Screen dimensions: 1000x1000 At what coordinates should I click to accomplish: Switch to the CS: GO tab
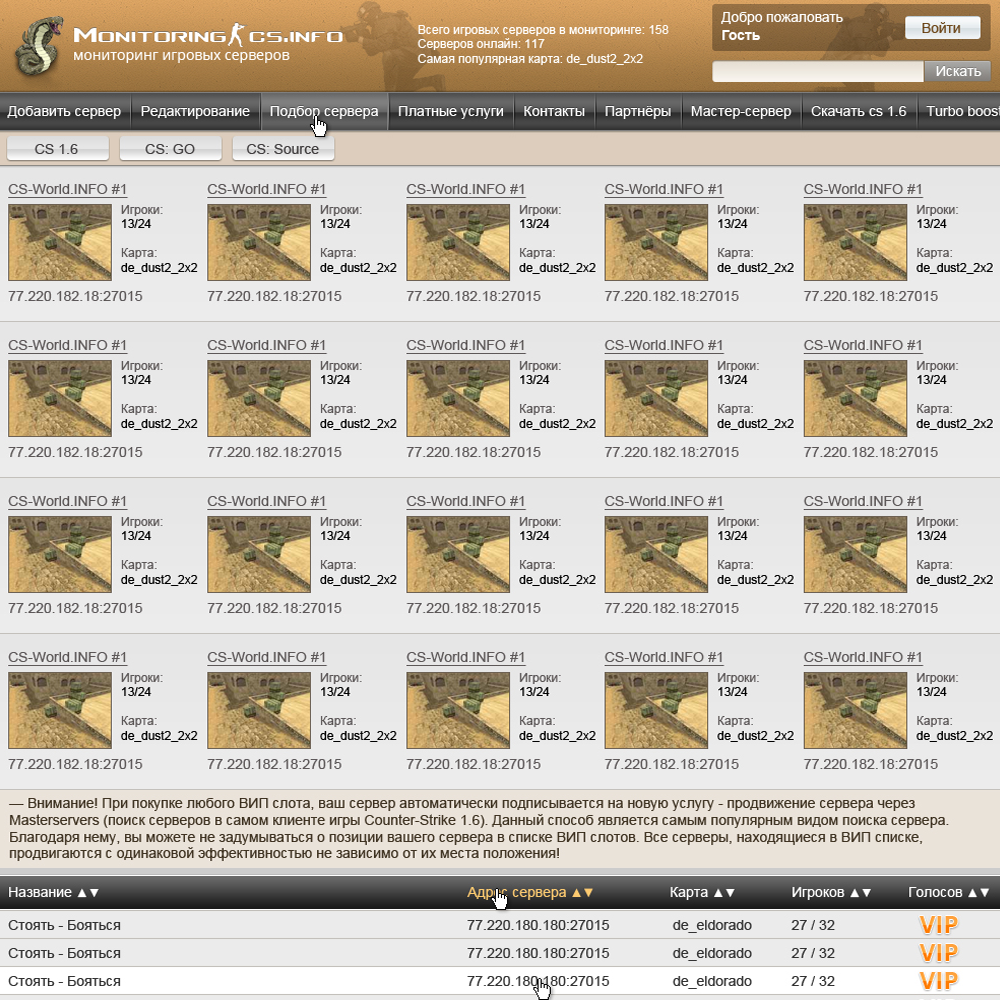[x=170, y=149]
